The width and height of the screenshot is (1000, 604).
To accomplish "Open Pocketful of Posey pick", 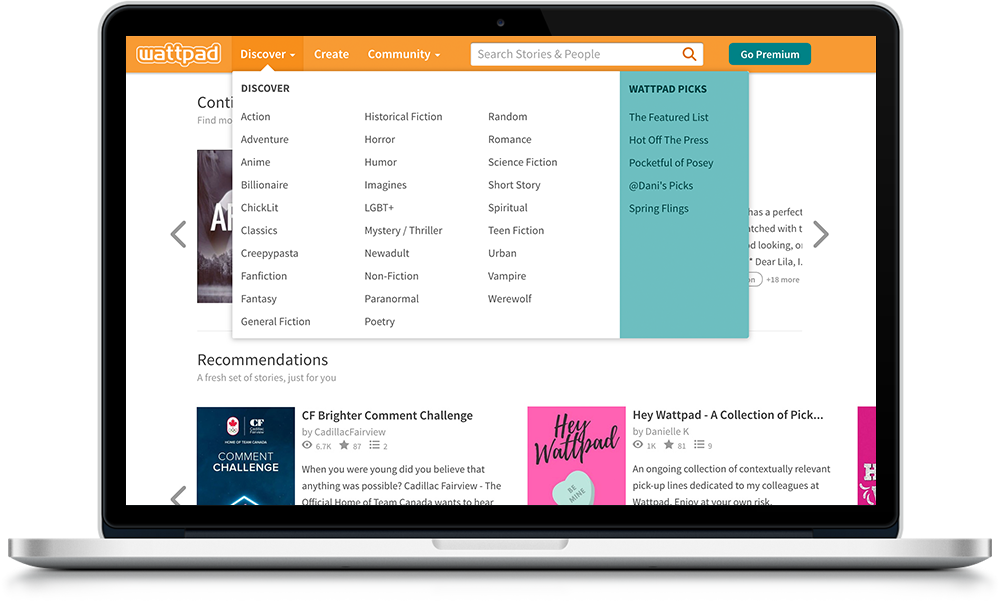I will click(671, 163).
